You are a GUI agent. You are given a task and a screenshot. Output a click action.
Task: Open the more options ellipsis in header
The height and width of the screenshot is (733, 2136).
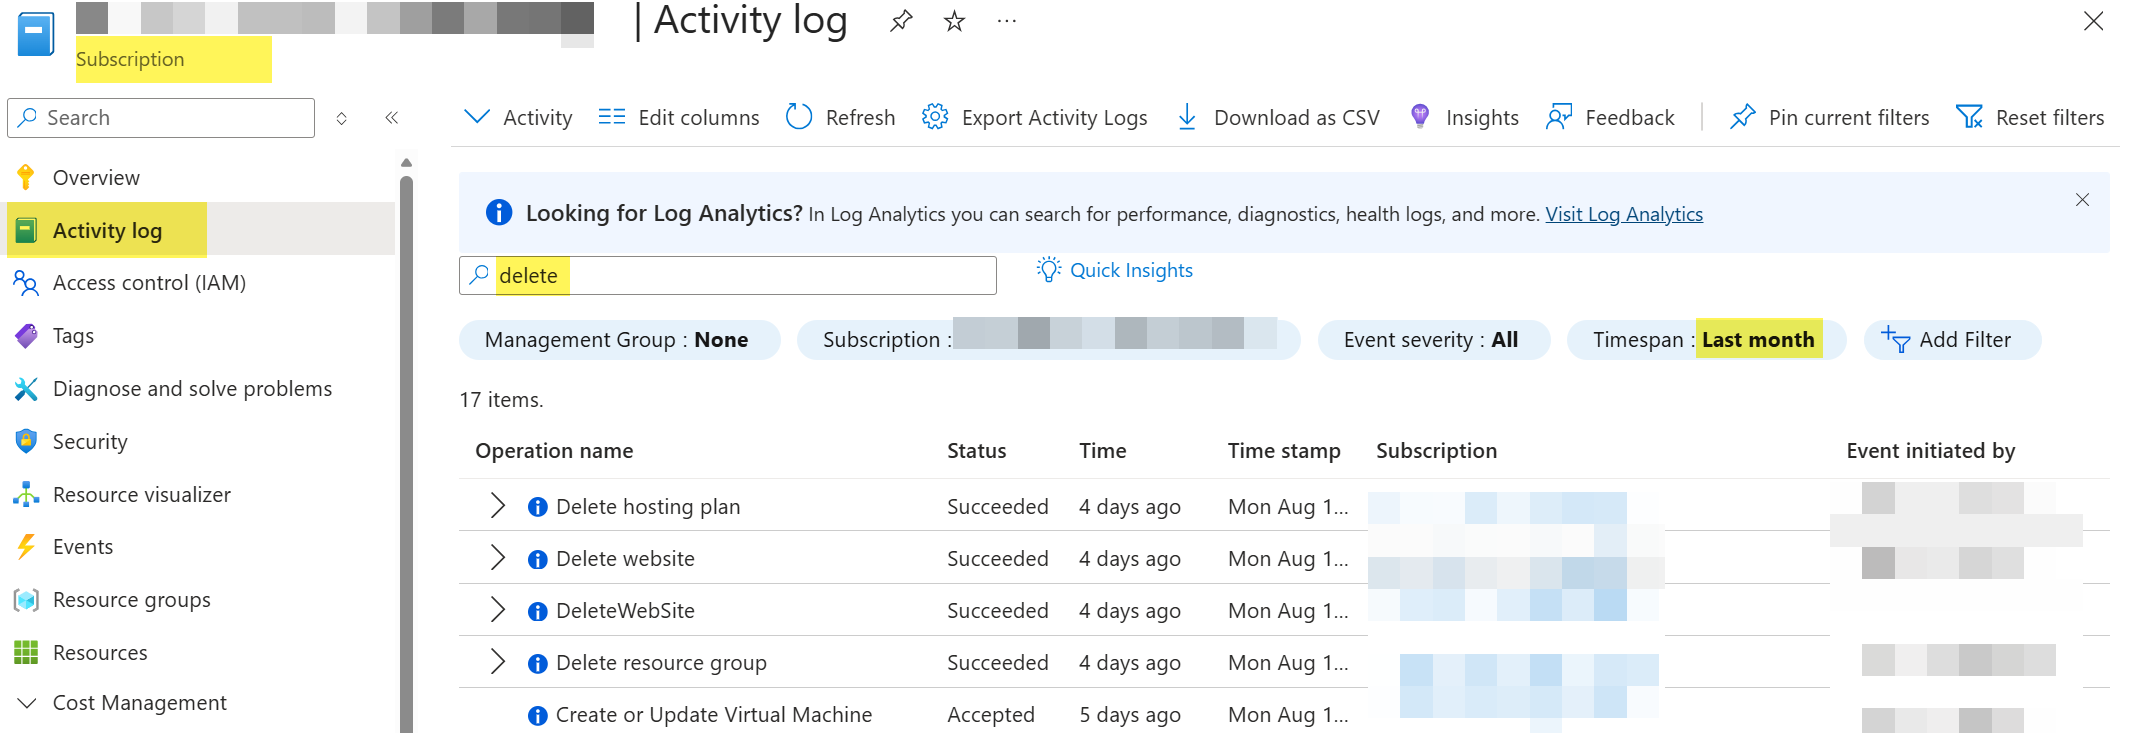tap(1007, 21)
